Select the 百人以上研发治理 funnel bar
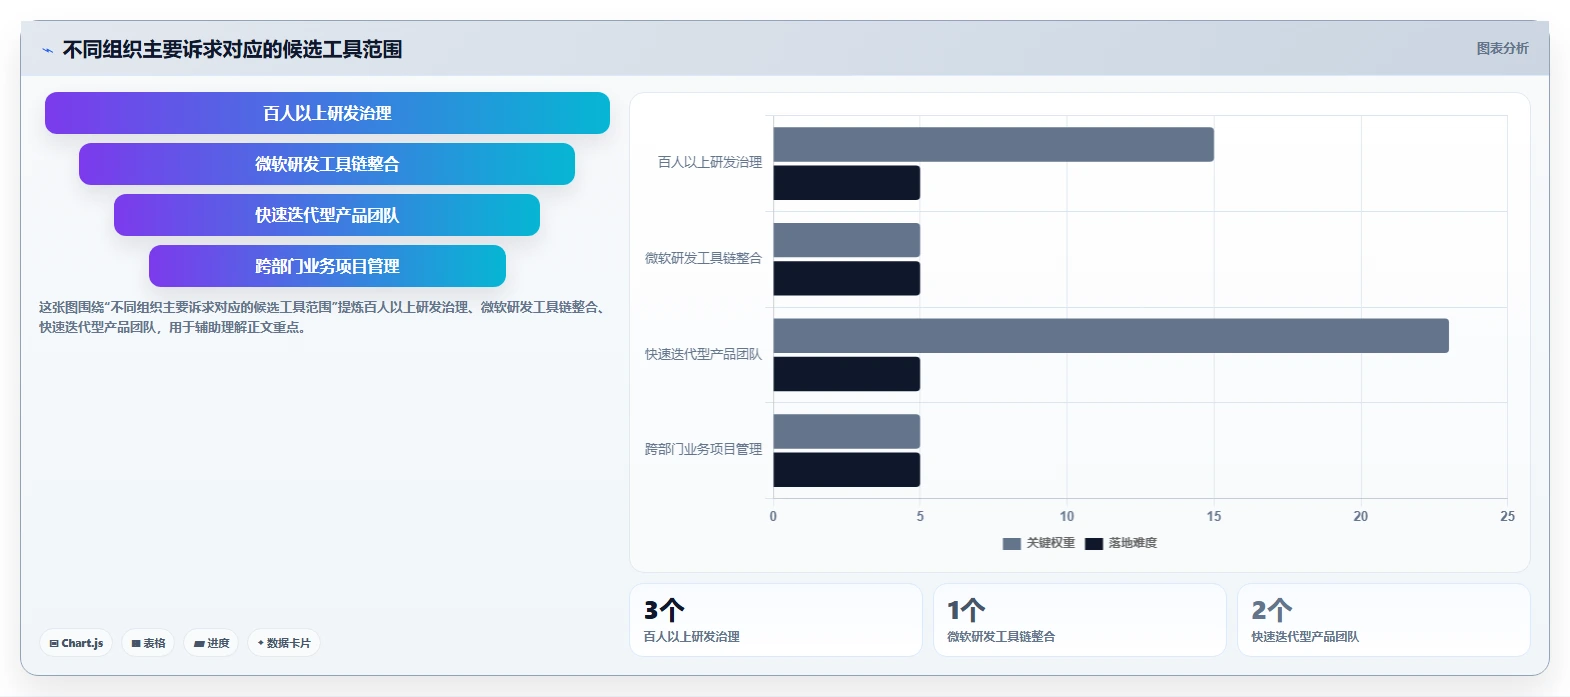 coord(327,113)
